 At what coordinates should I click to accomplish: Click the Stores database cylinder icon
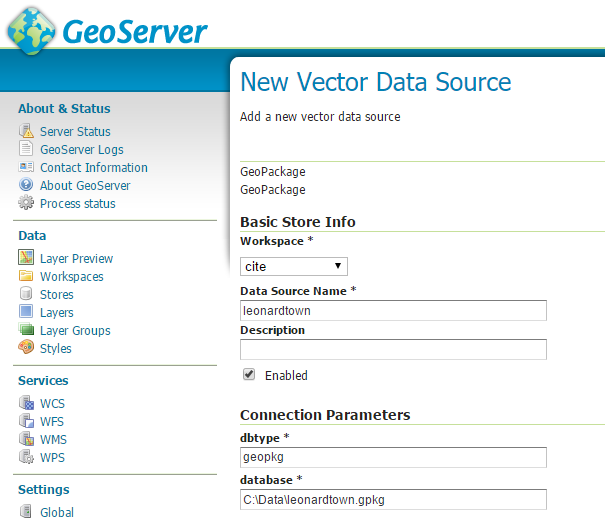tap(26, 294)
